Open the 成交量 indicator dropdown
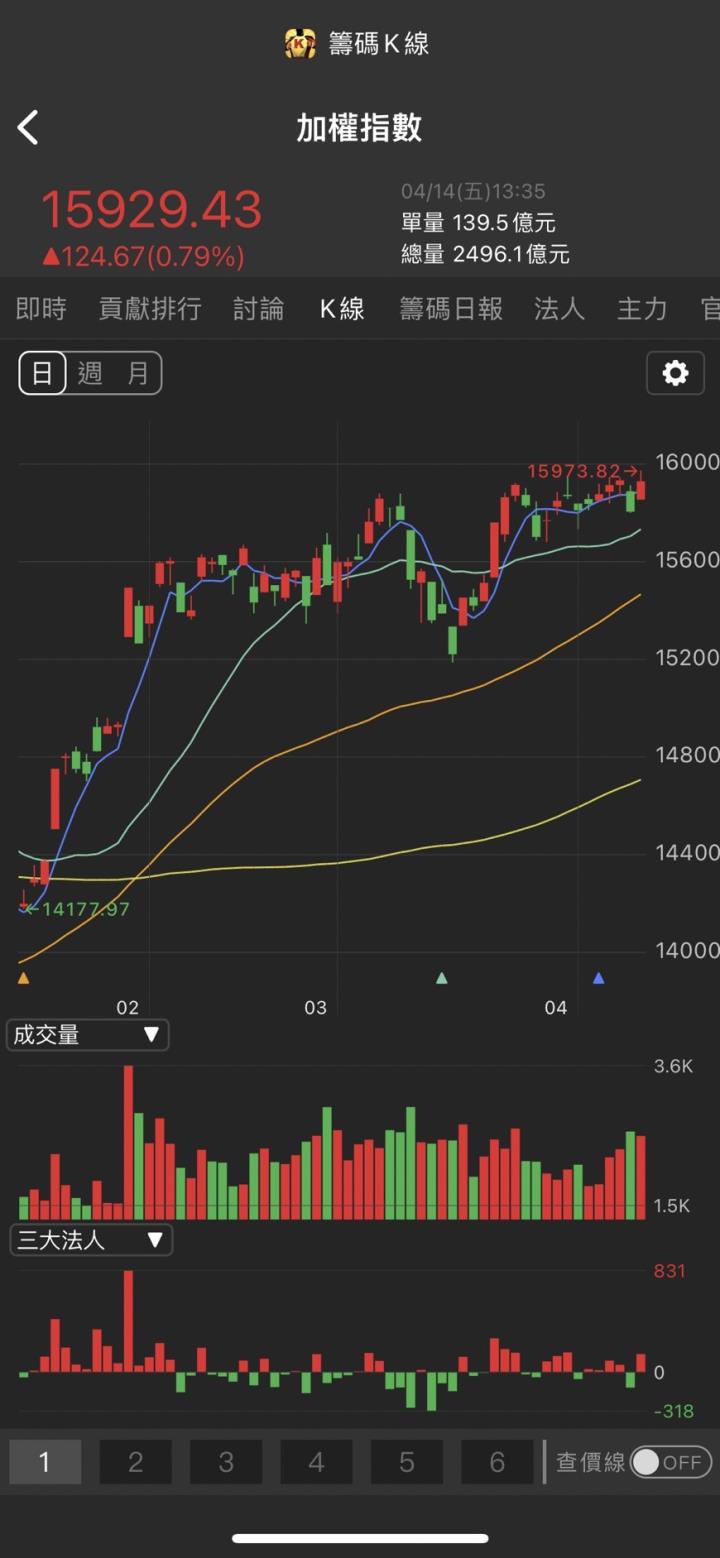This screenshot has width=720, height=1558. pyautogui.click(x=87, y=1035)
